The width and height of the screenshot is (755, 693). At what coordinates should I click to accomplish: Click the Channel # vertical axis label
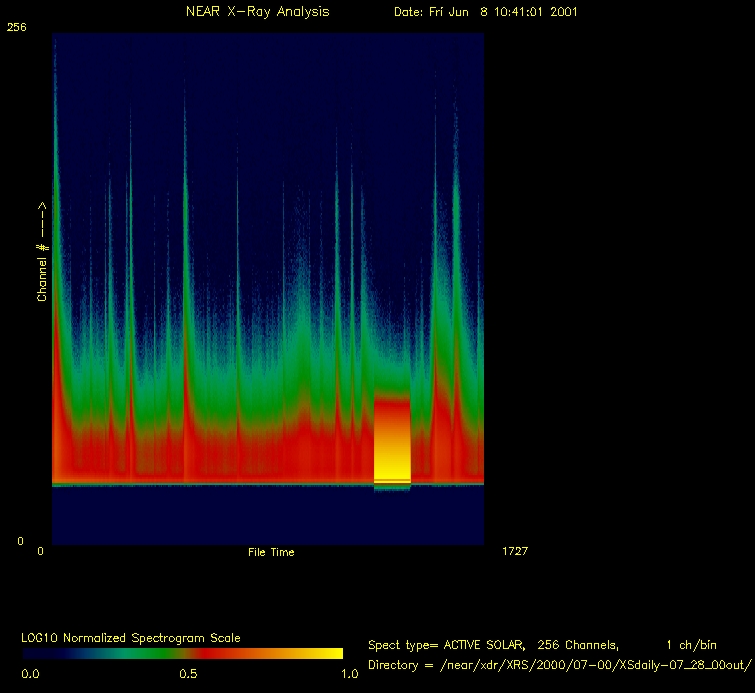tap(42, 252)
